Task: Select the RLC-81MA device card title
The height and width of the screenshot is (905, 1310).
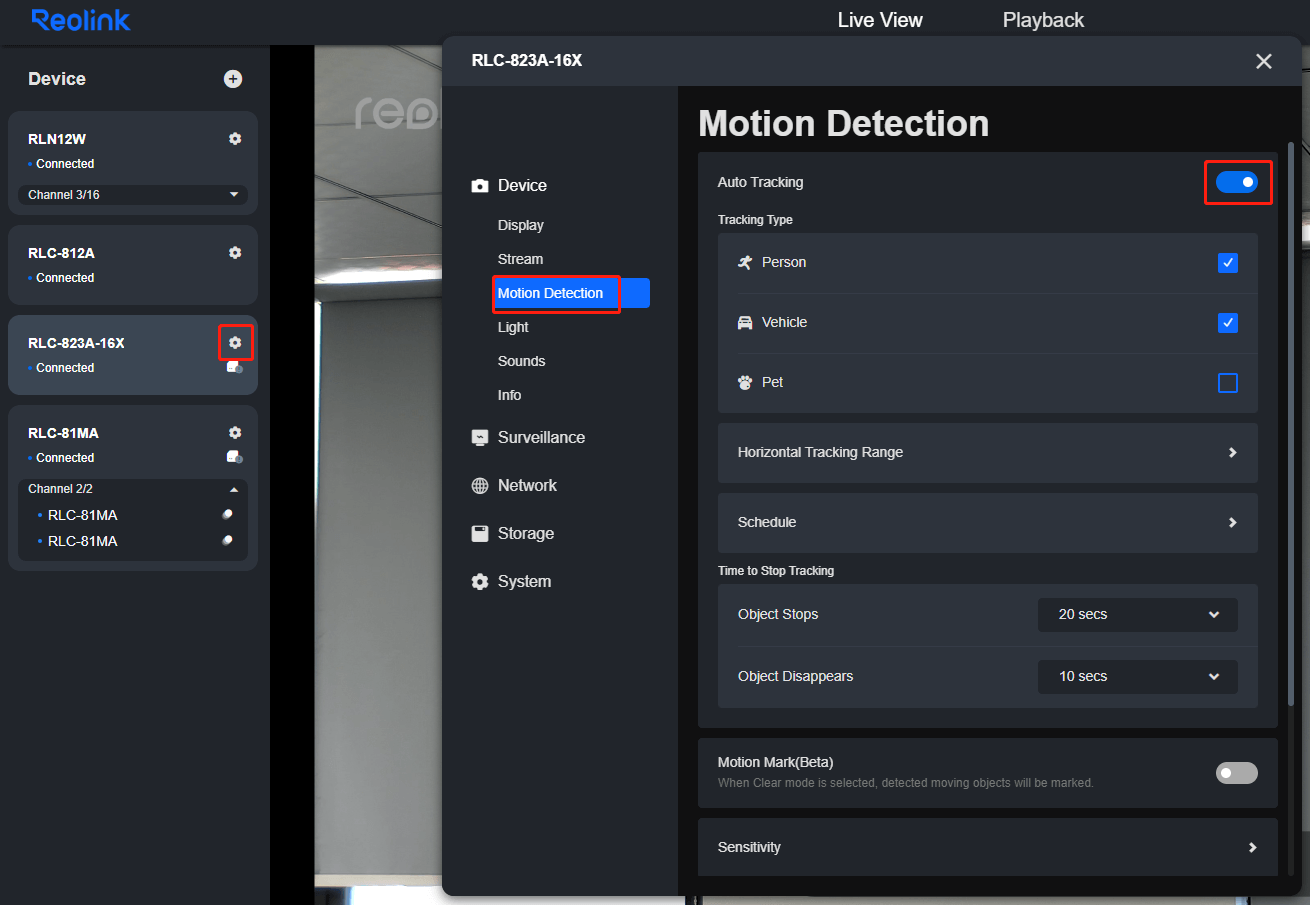Action: pos(63,433)
